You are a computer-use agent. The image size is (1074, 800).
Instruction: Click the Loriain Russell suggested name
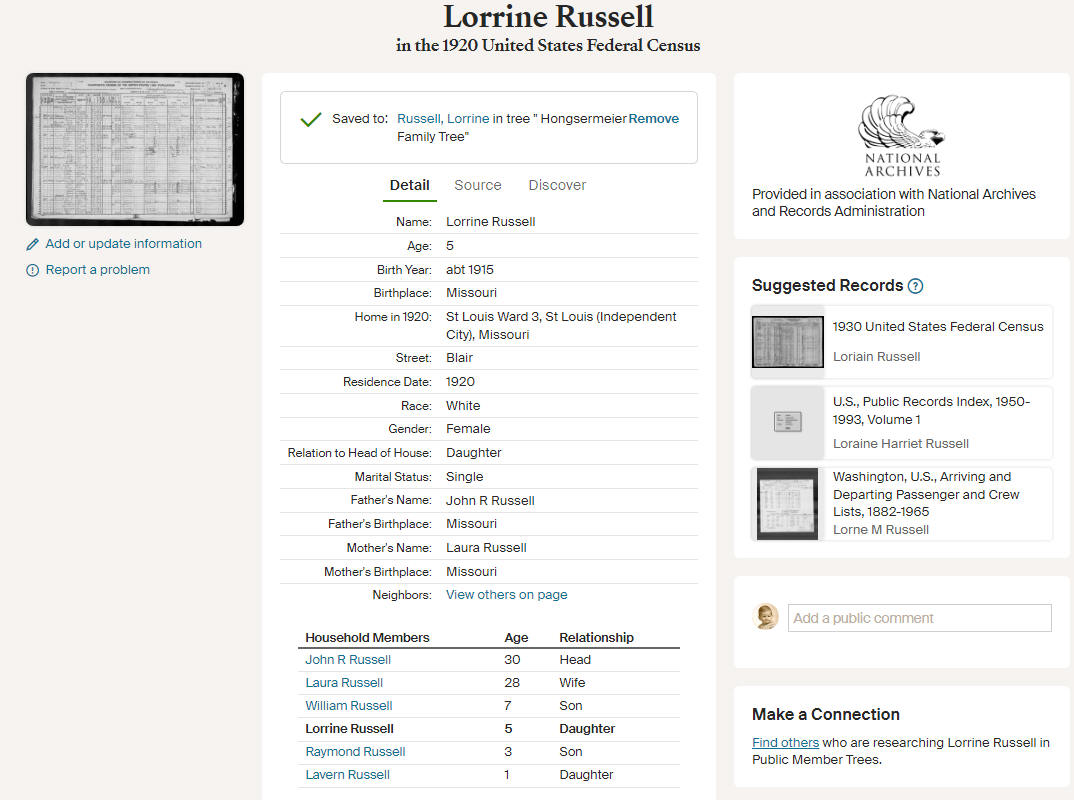876,357
